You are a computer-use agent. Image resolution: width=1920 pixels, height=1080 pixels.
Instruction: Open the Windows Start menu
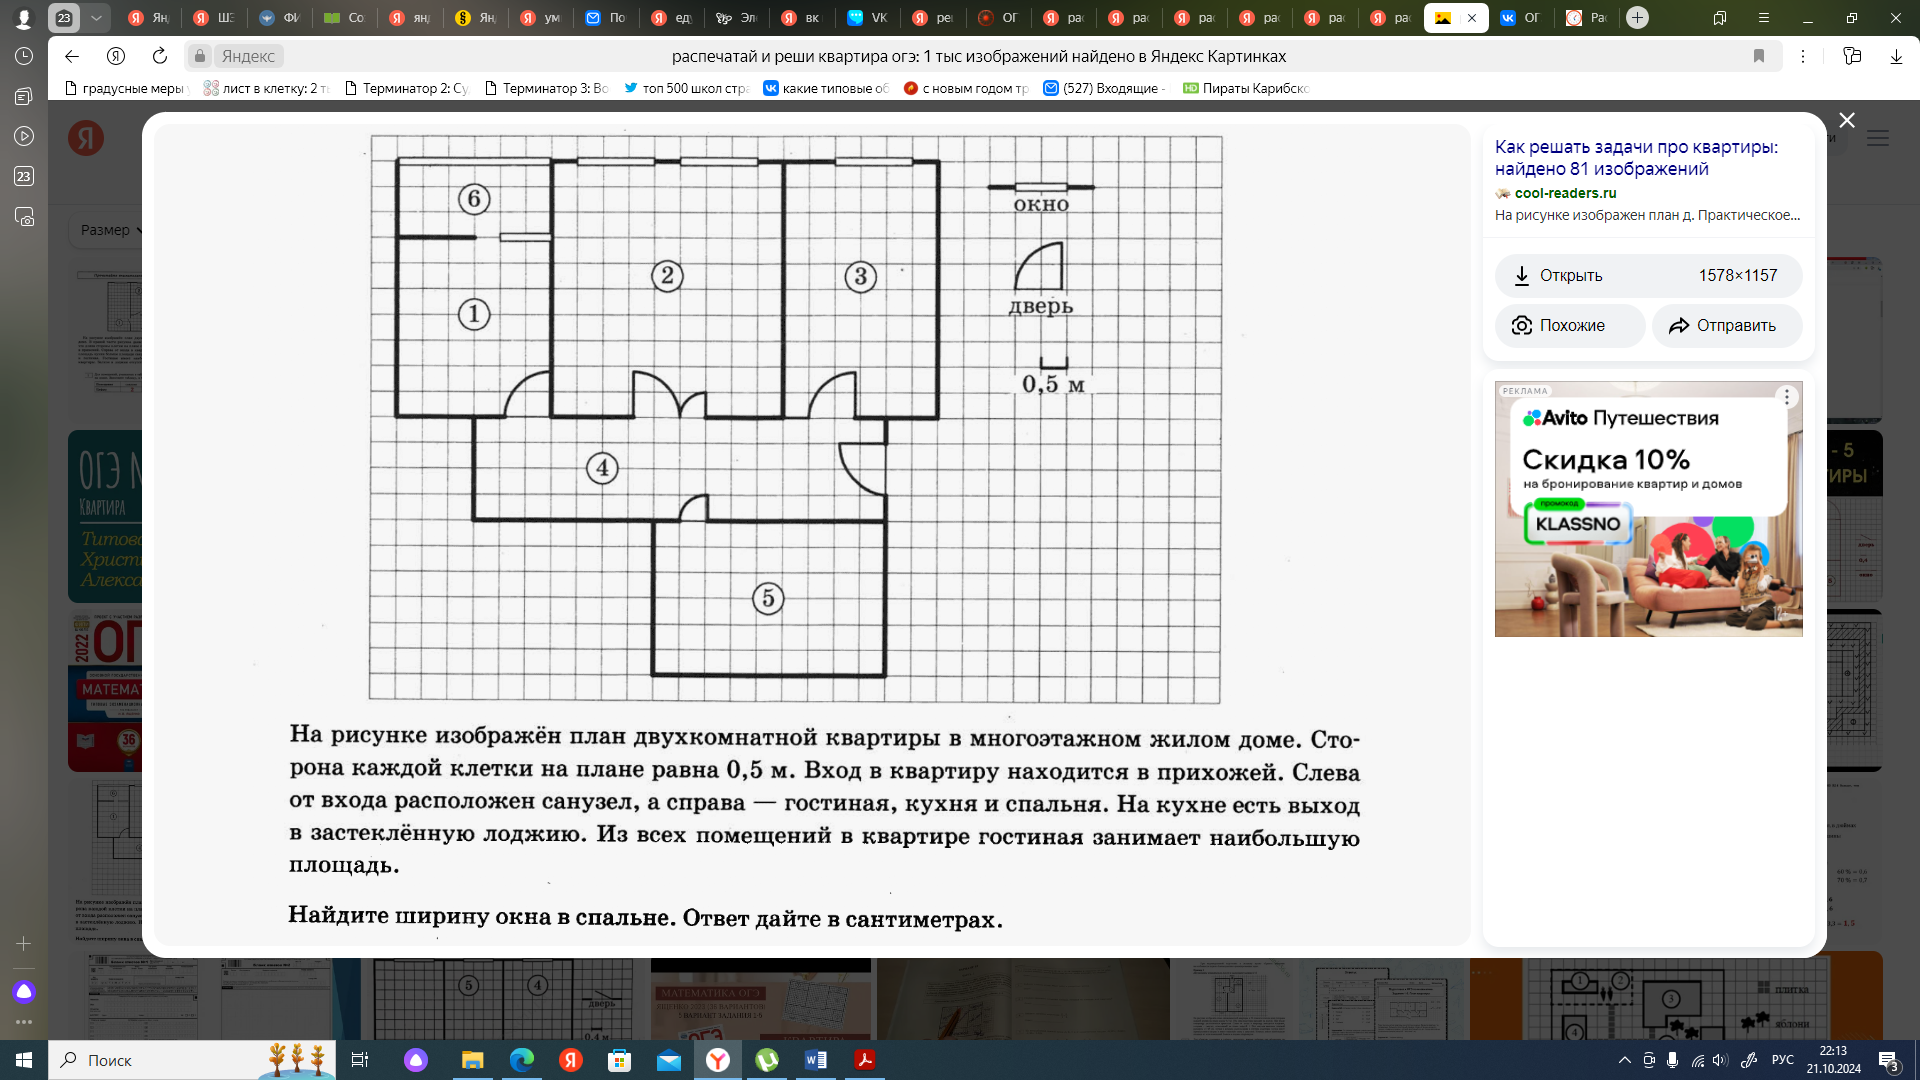[24, 1060]
